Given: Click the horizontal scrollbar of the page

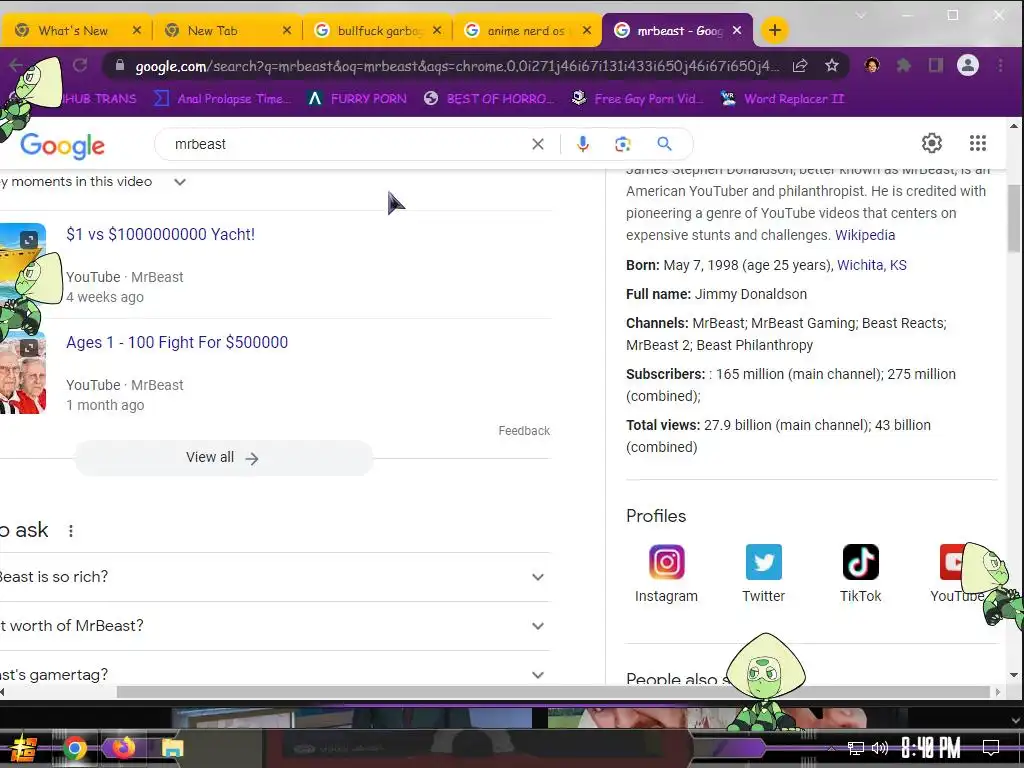Looking at the screenshot, I should pyautogui.click(x=553, y=692).
